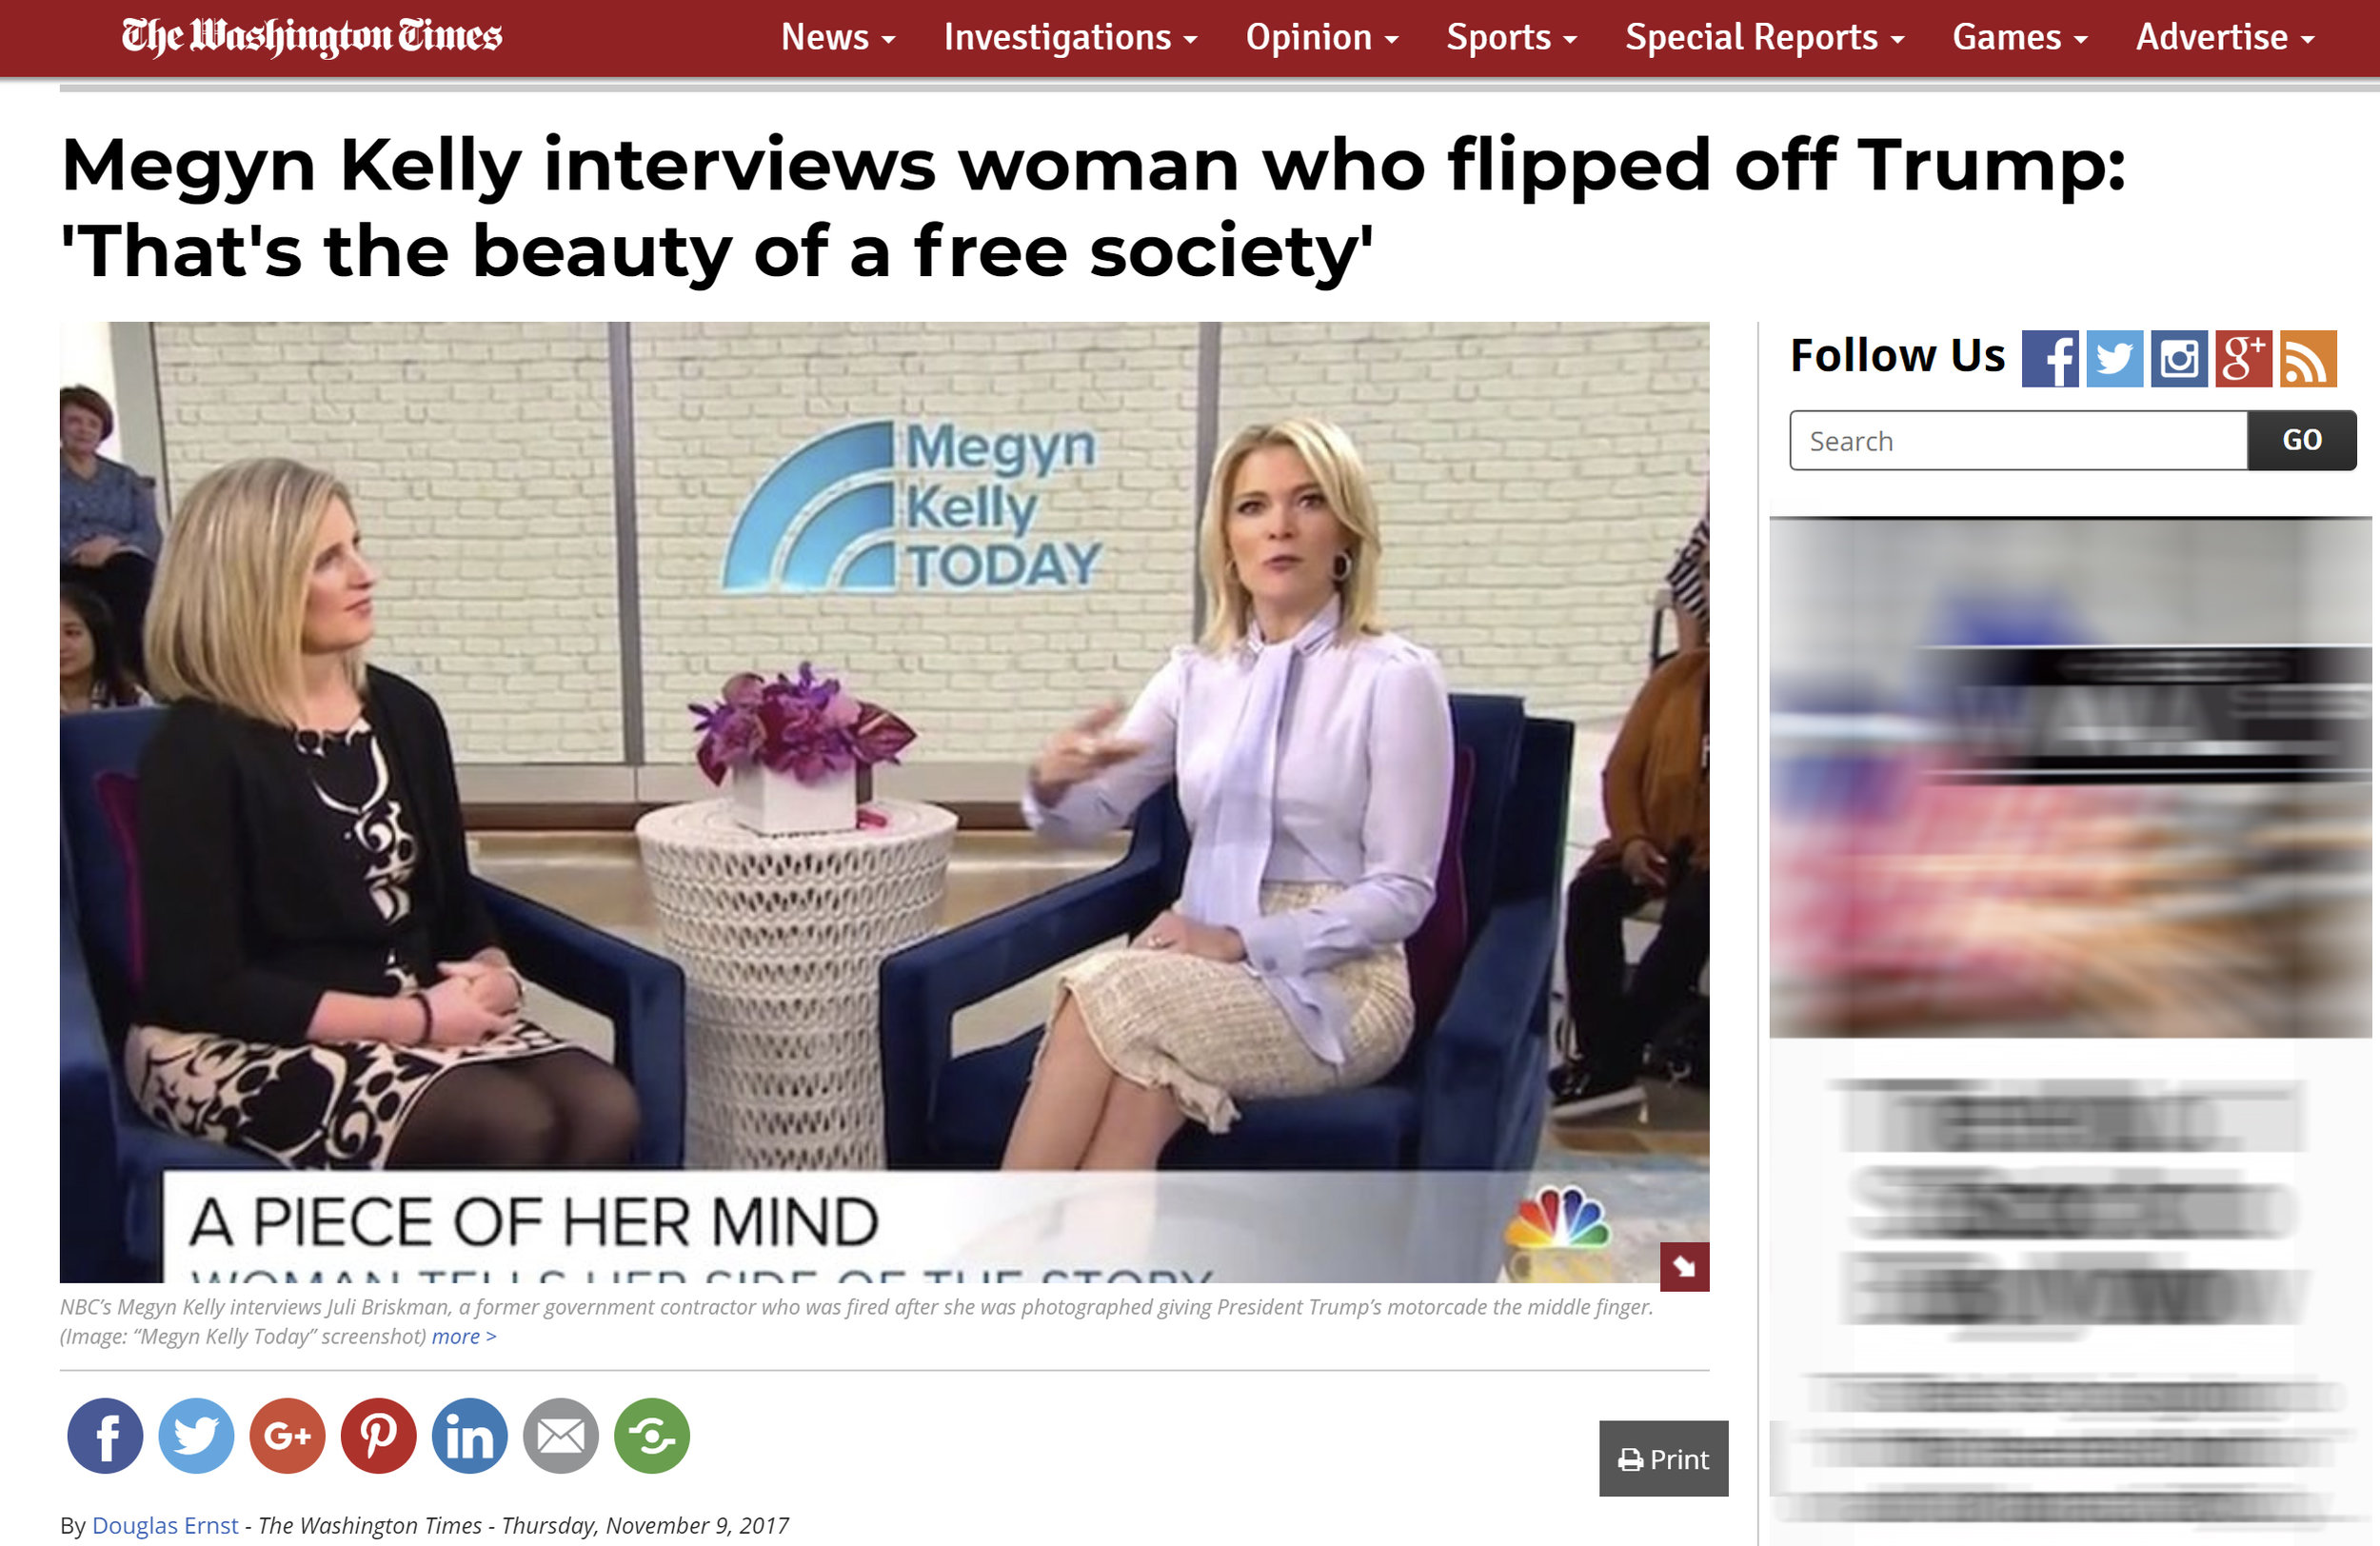Open author Douglas Ernst link
The height and width of the screenshot is (1546, 2380).
pos(165,1524)
